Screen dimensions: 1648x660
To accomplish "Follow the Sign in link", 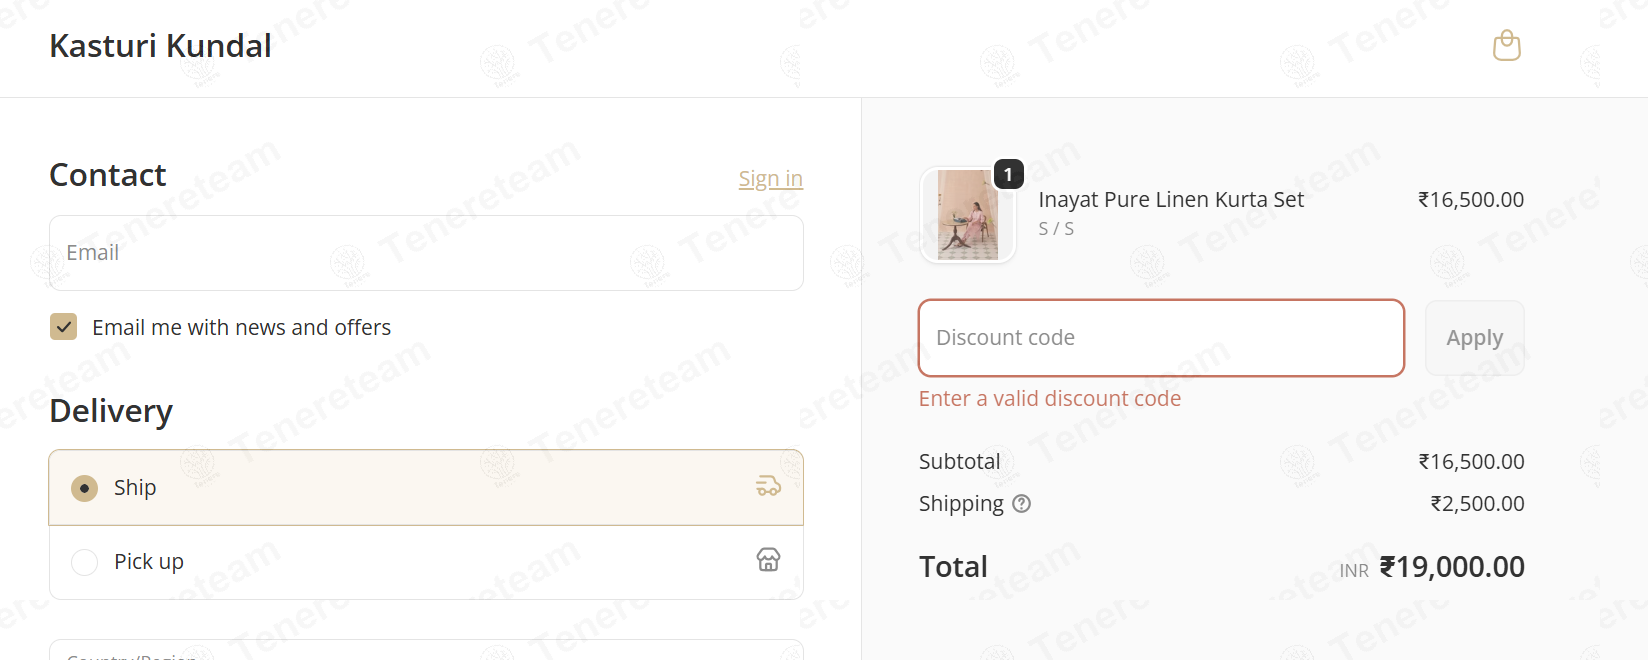I will pos(770,179).
